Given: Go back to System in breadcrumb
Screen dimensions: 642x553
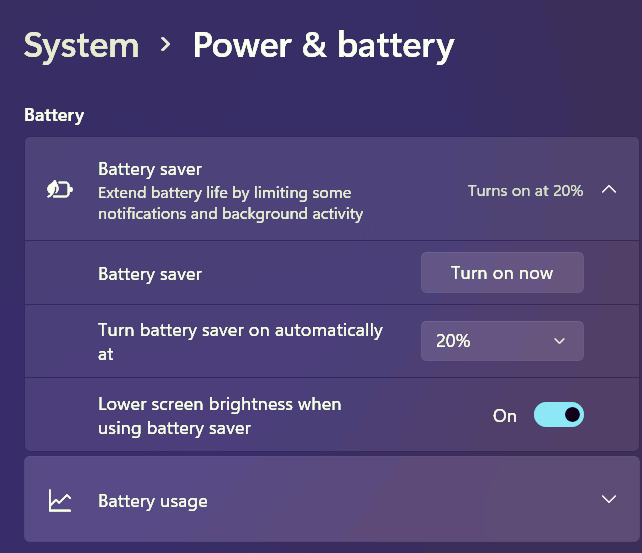Looking at the screenshot, I should pyautogui.click(x=81, y=45).
